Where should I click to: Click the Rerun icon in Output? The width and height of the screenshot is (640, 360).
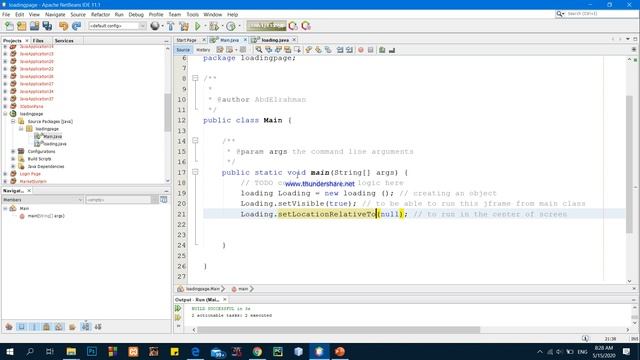(178, 308)
